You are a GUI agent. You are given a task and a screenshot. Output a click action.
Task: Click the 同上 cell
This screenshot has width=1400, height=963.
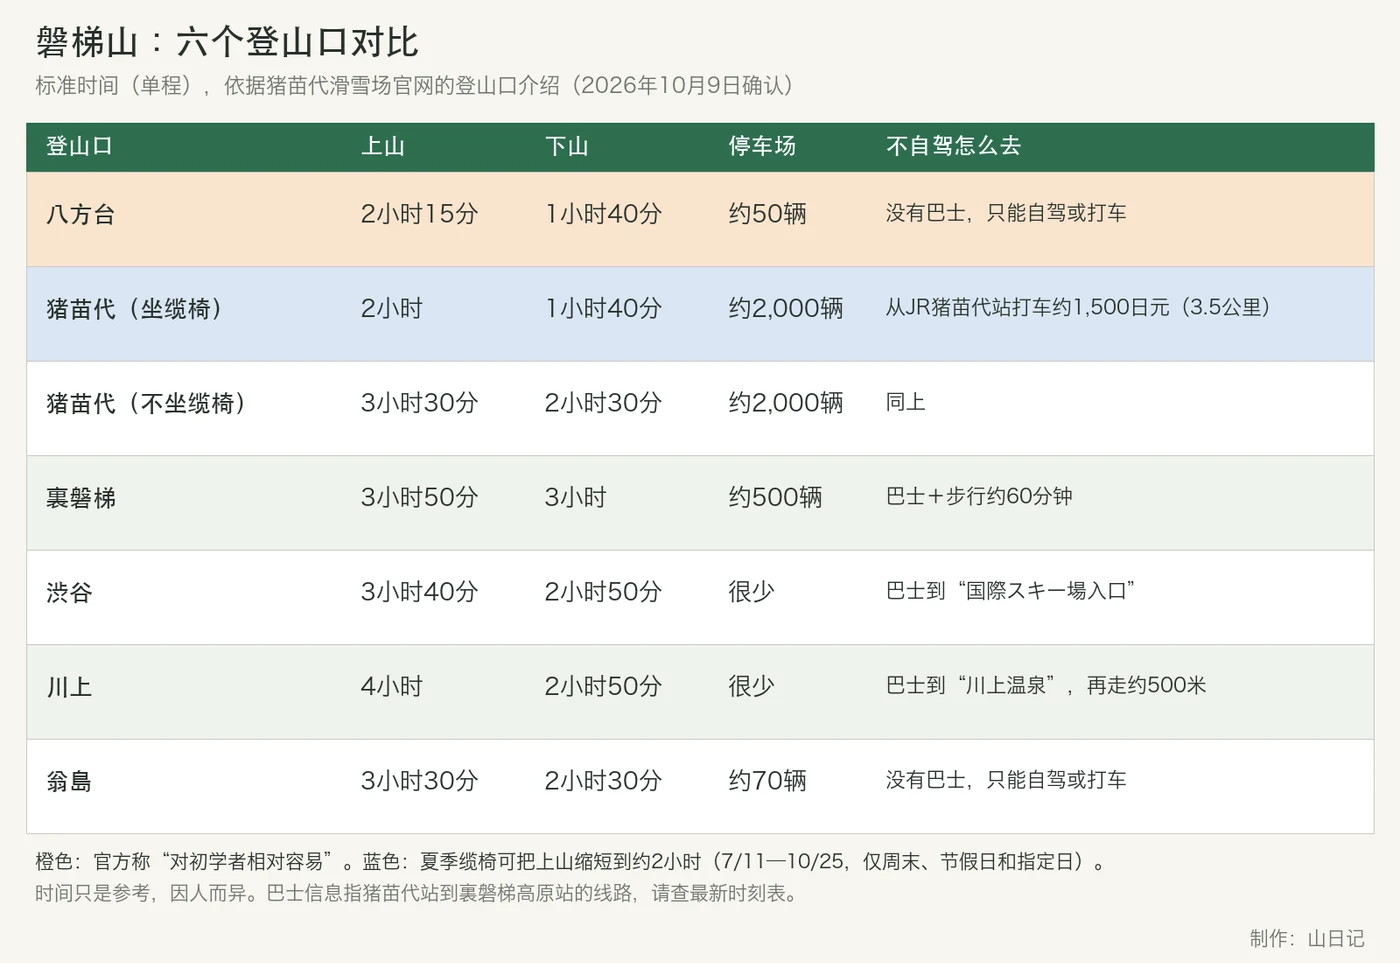point(906,402)
